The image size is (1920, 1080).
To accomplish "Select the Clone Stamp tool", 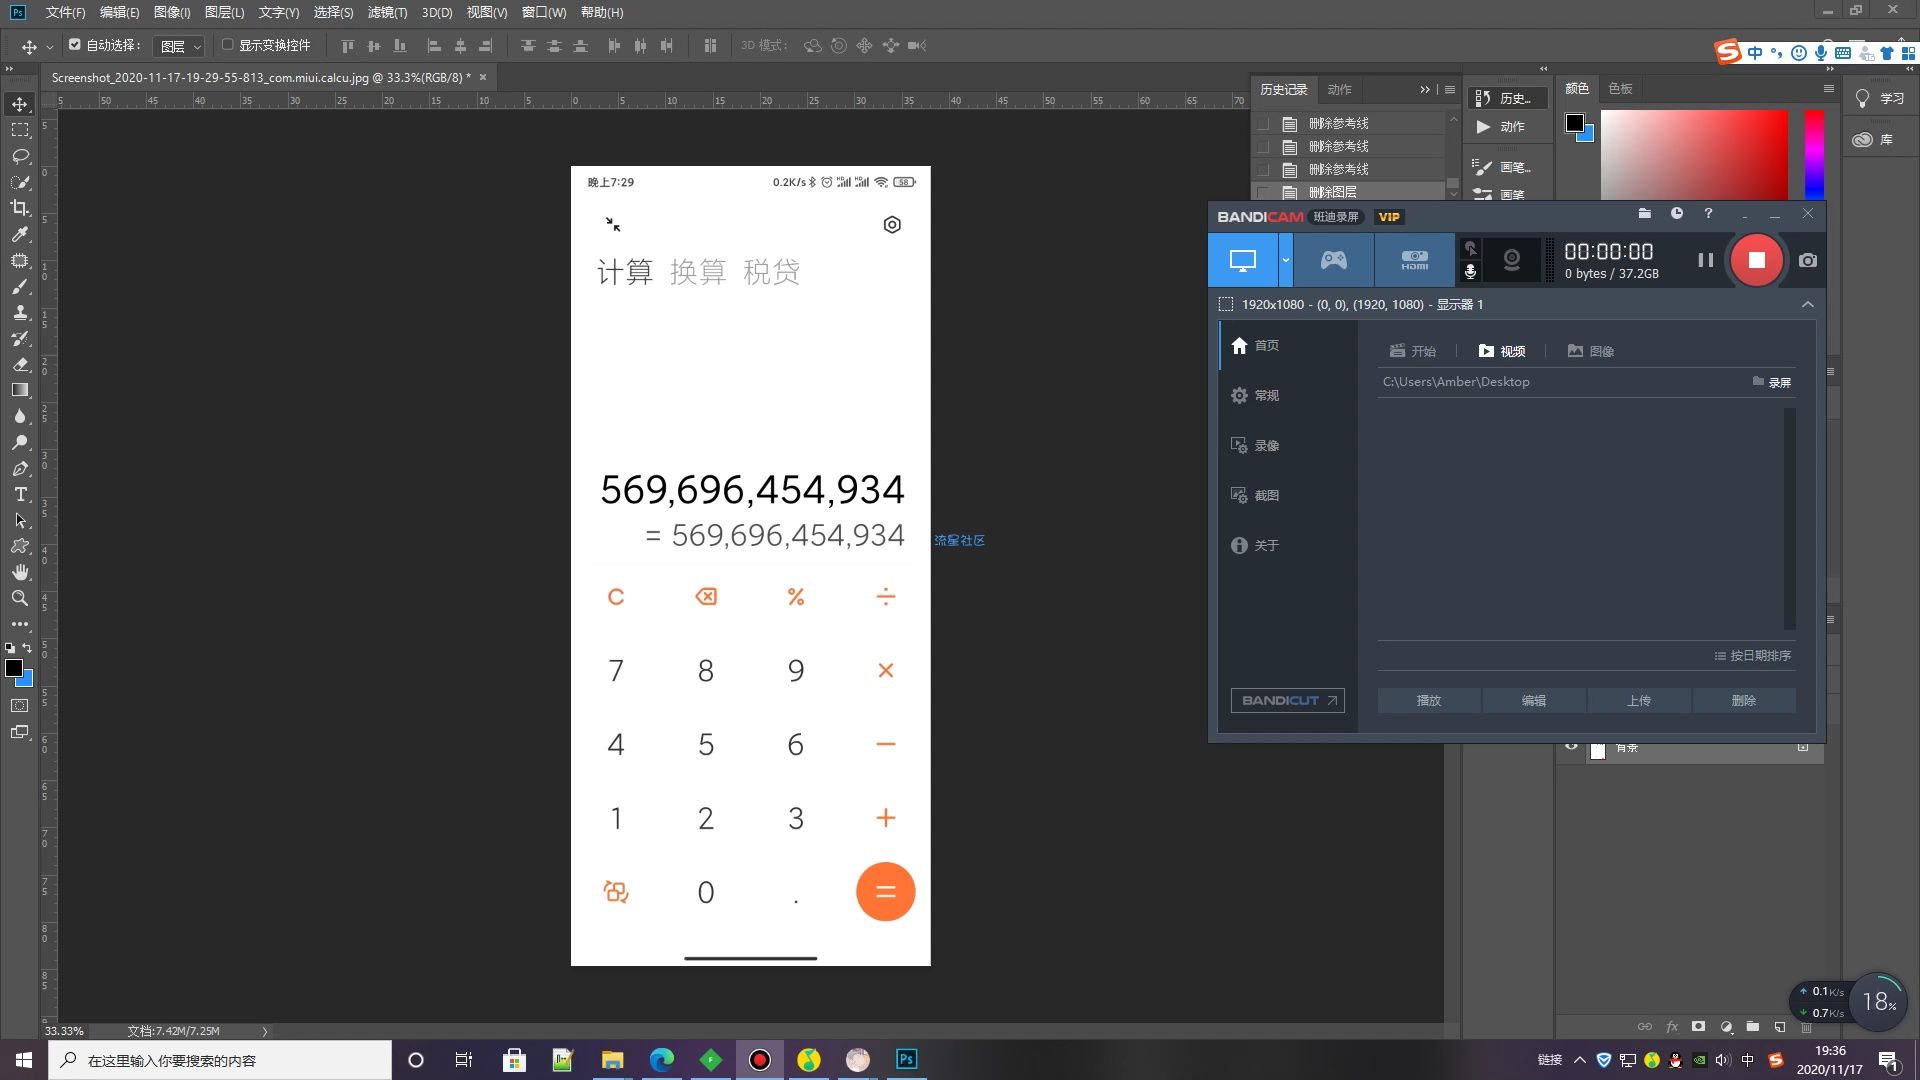I will [20, 312].
